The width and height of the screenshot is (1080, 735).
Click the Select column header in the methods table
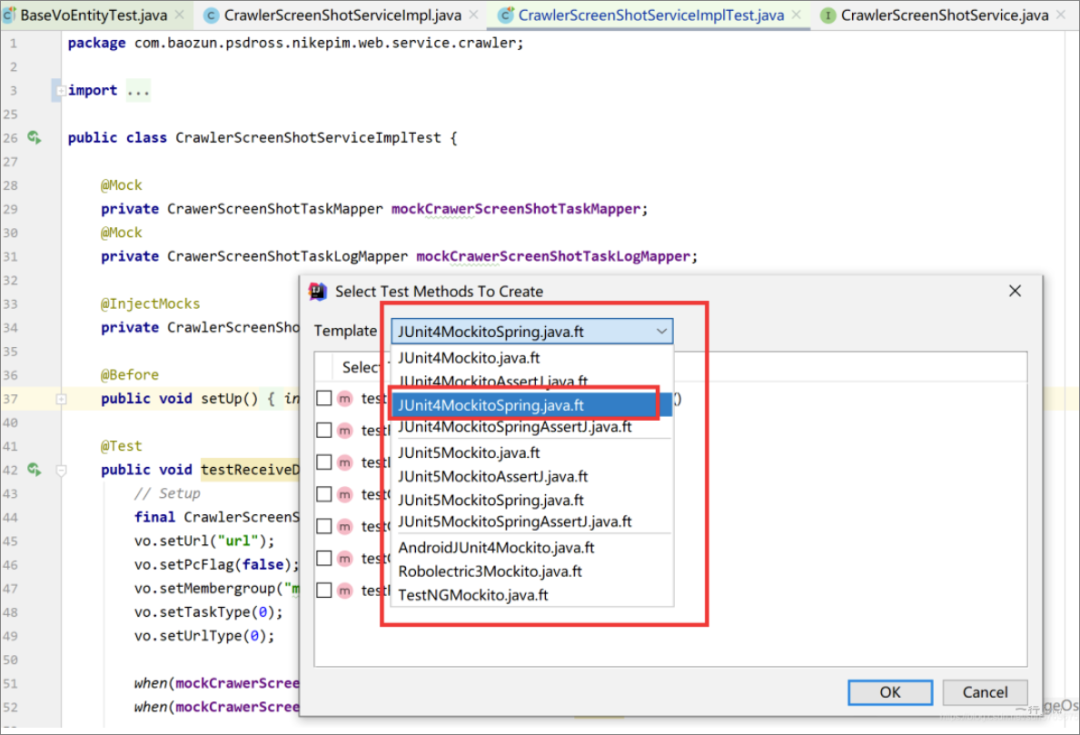[x=361, y=367]
